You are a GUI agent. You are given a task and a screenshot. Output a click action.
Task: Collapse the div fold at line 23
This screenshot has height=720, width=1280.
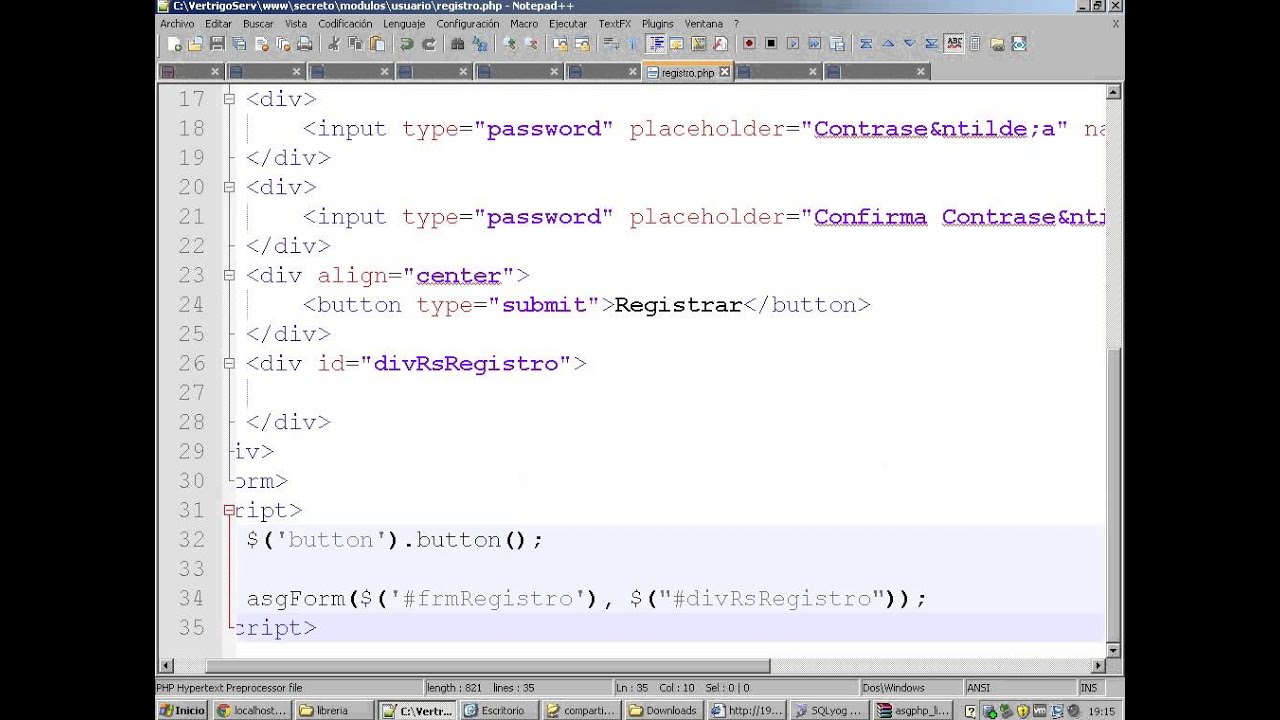[229, 275]
